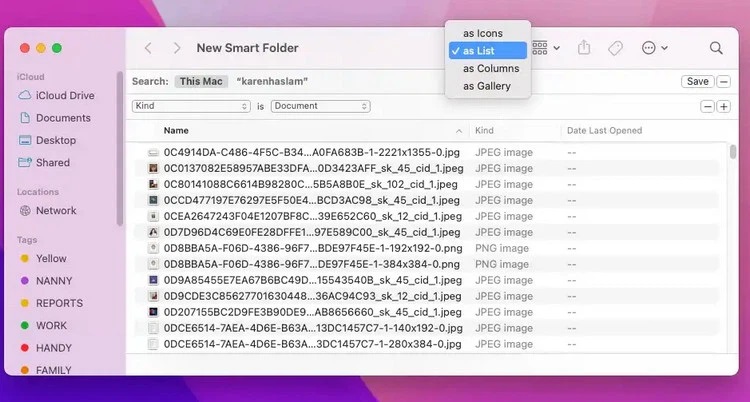Click the Save button
The height and width of the screenshot is (402, 750).
[697, 81]
